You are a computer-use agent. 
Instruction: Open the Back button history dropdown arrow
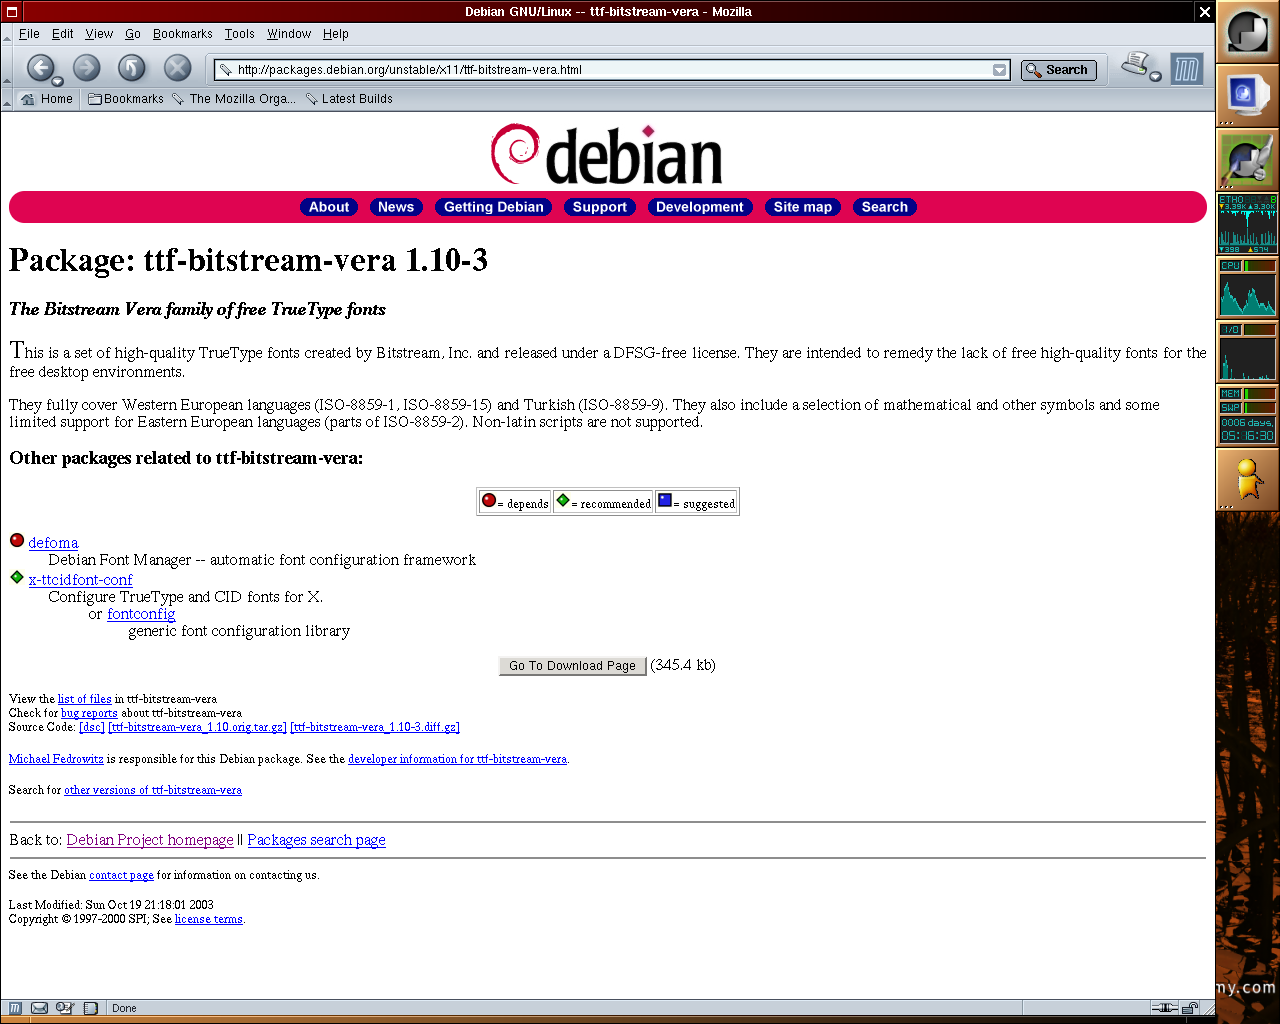(58, 81)
